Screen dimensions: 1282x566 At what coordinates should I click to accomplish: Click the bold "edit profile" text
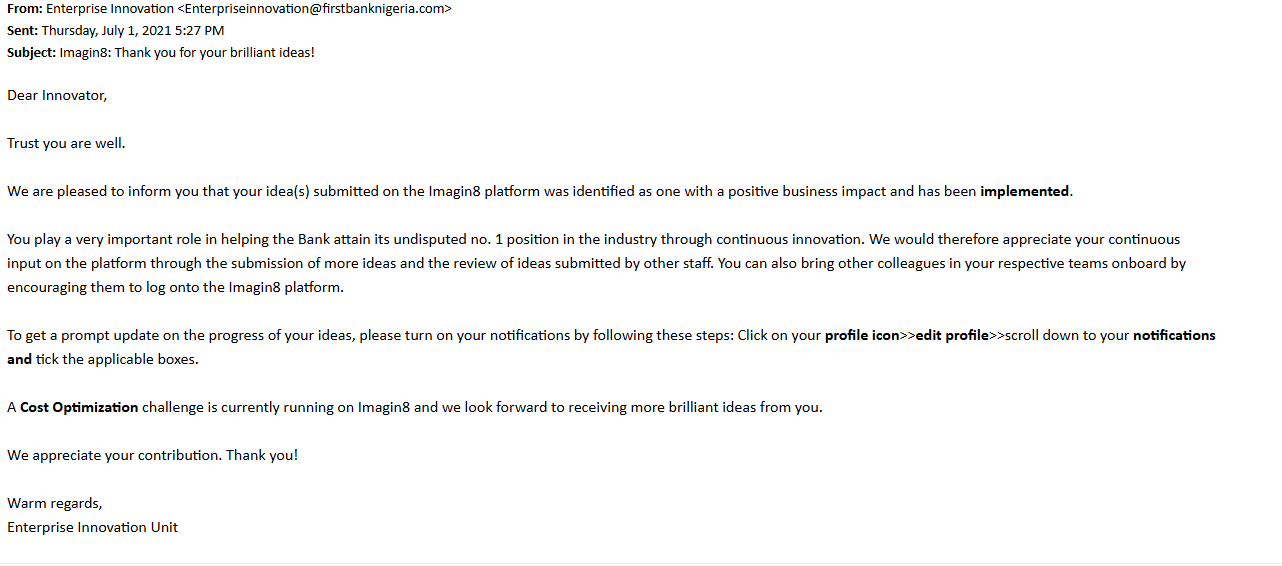[x=952, y=335]
